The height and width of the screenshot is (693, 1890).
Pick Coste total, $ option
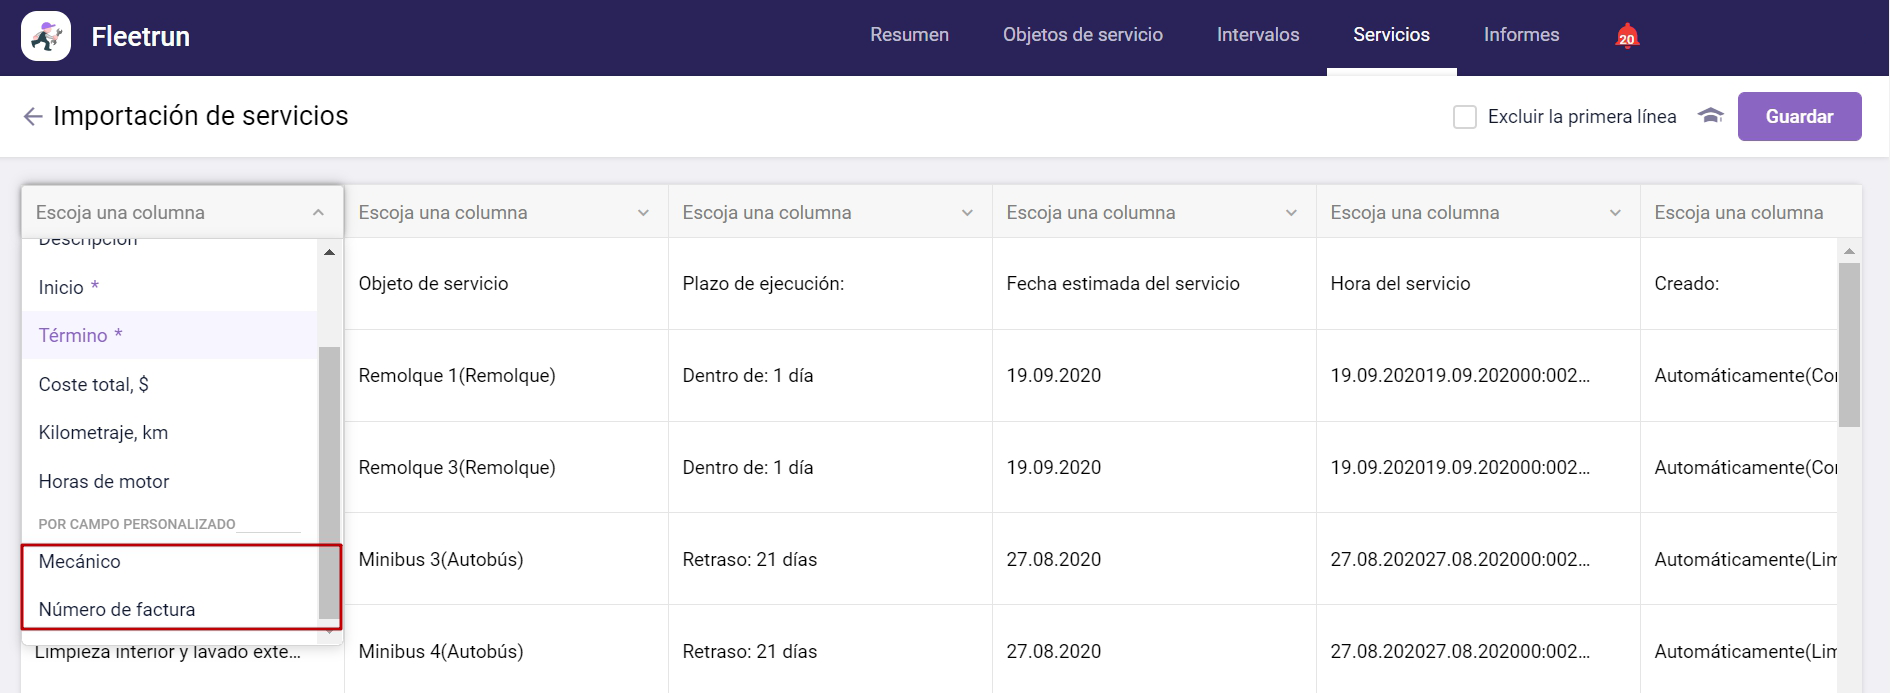point(169,384)
